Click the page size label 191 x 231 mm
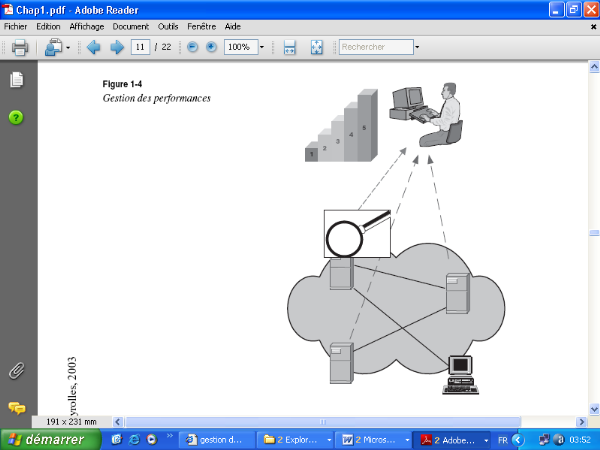This screenshot has width=600, height=450. click(72, 422)
